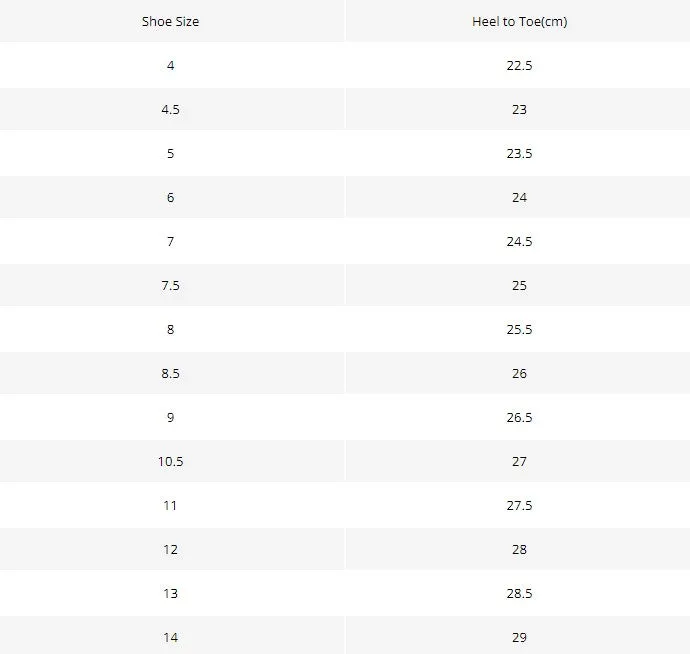Click the 27.5 length cell
The height and width of the screenshot is (654, 690).
tap(519, 506)
